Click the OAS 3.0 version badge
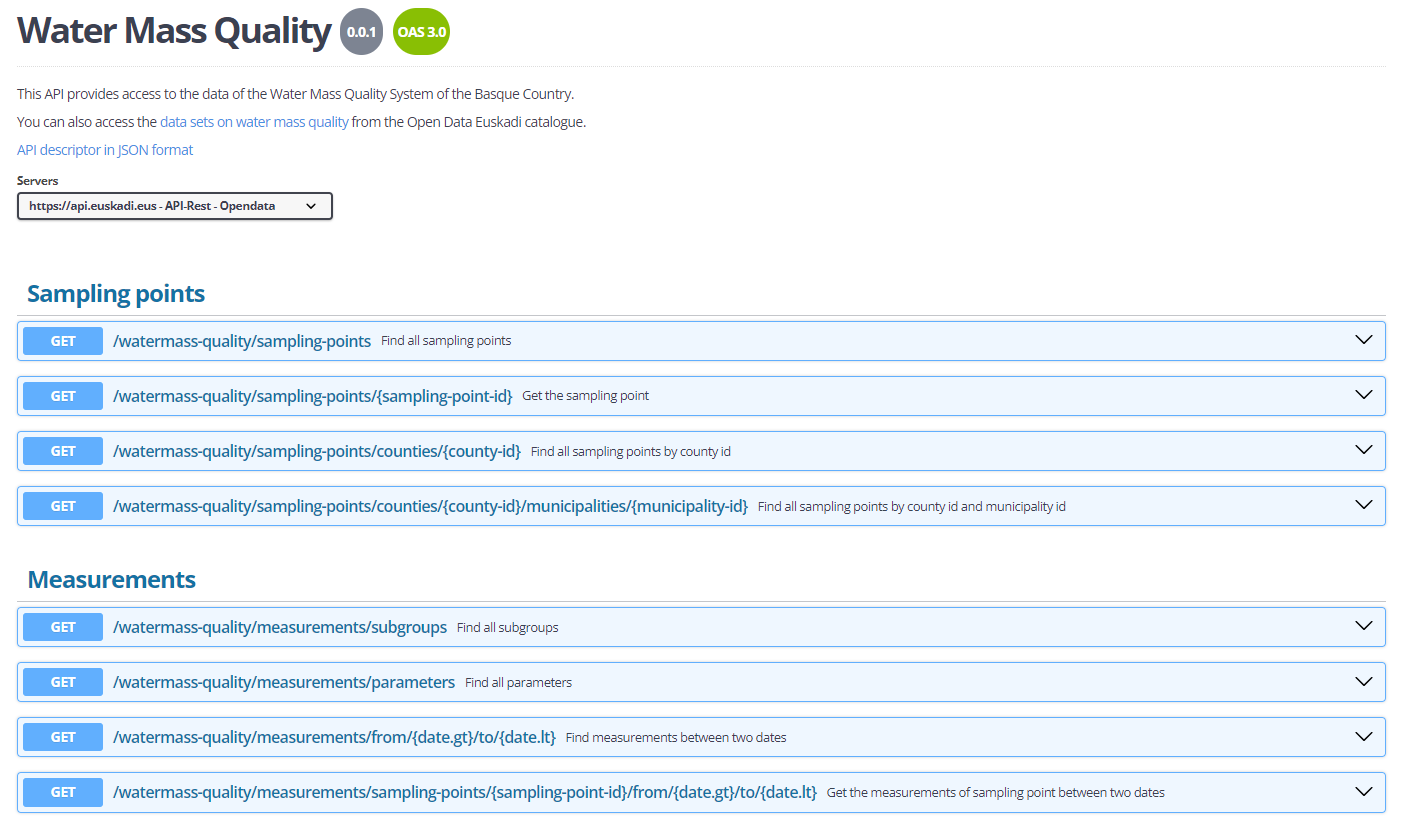Viewport: 1403px width, 826px height. pos(421,32)
